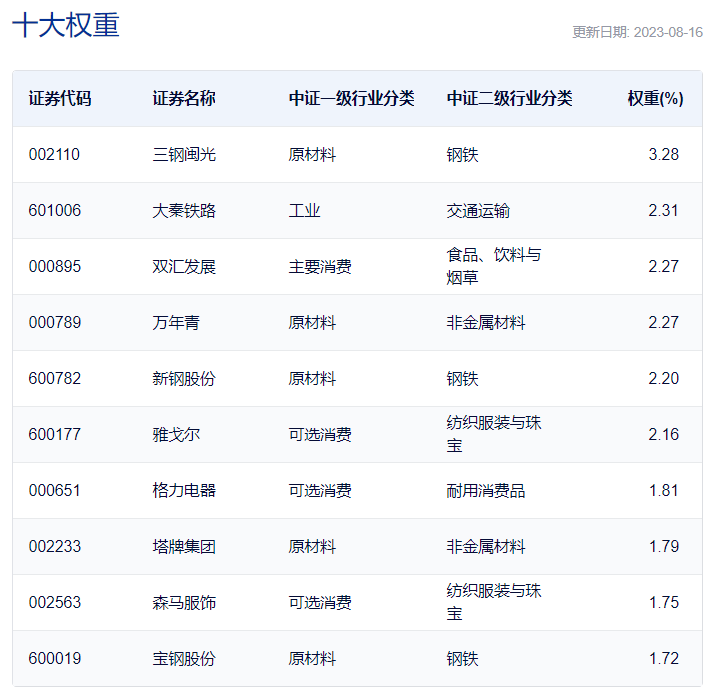Click stock name 万年青
The height and width of the screenshot is (695, 711).
coord(176,322)
